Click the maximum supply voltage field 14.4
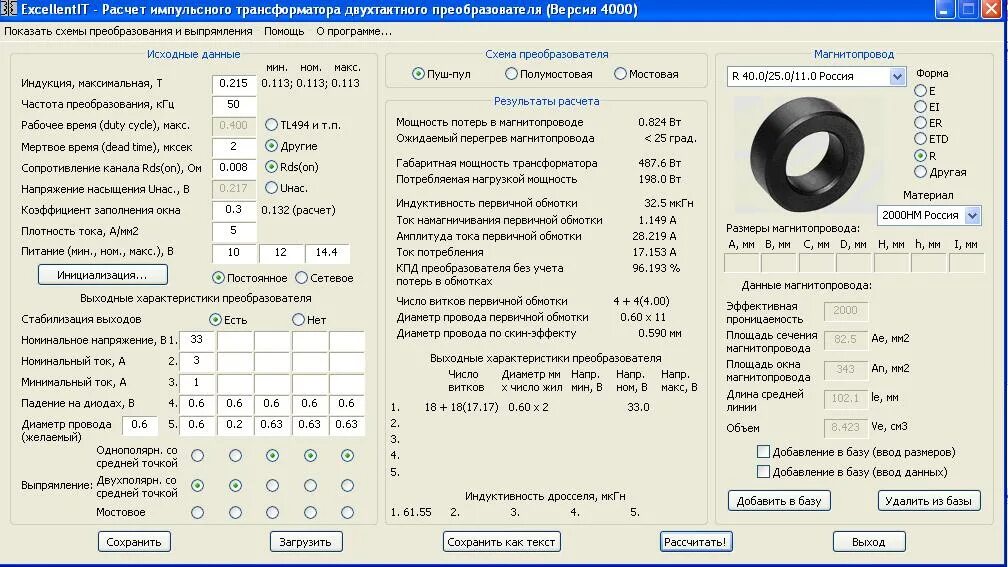Image resolution: width=1008 pixels, height=567 pixels. (327, 253)
